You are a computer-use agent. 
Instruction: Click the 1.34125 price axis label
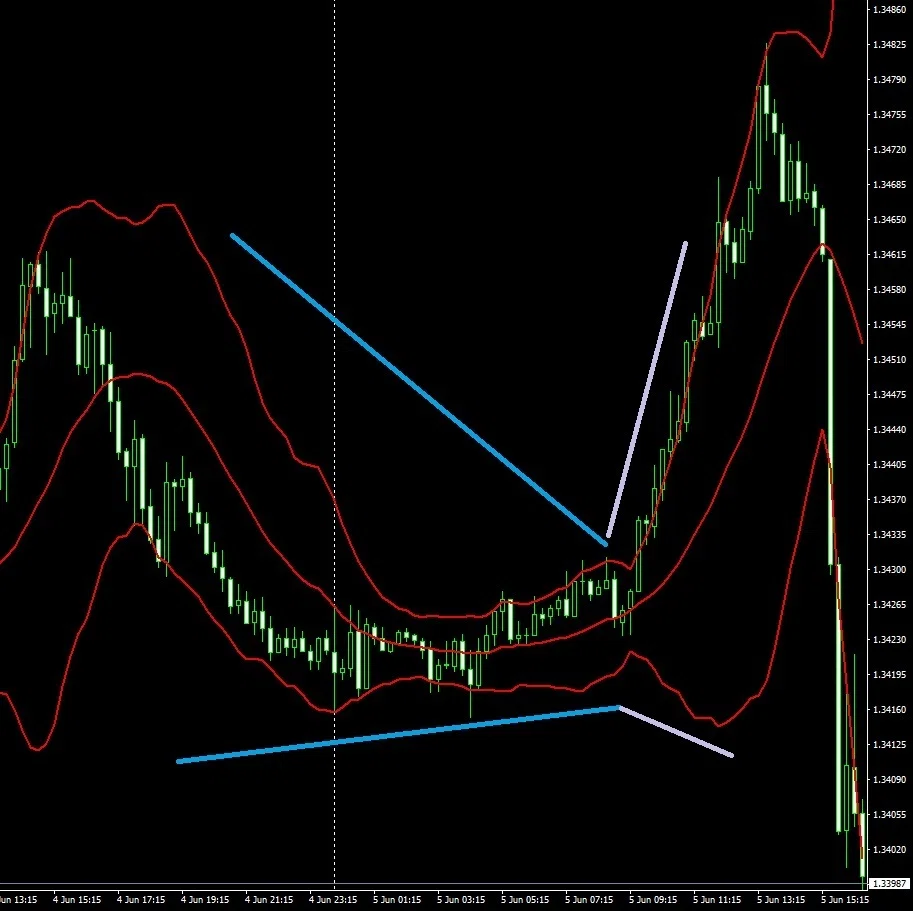889,744
